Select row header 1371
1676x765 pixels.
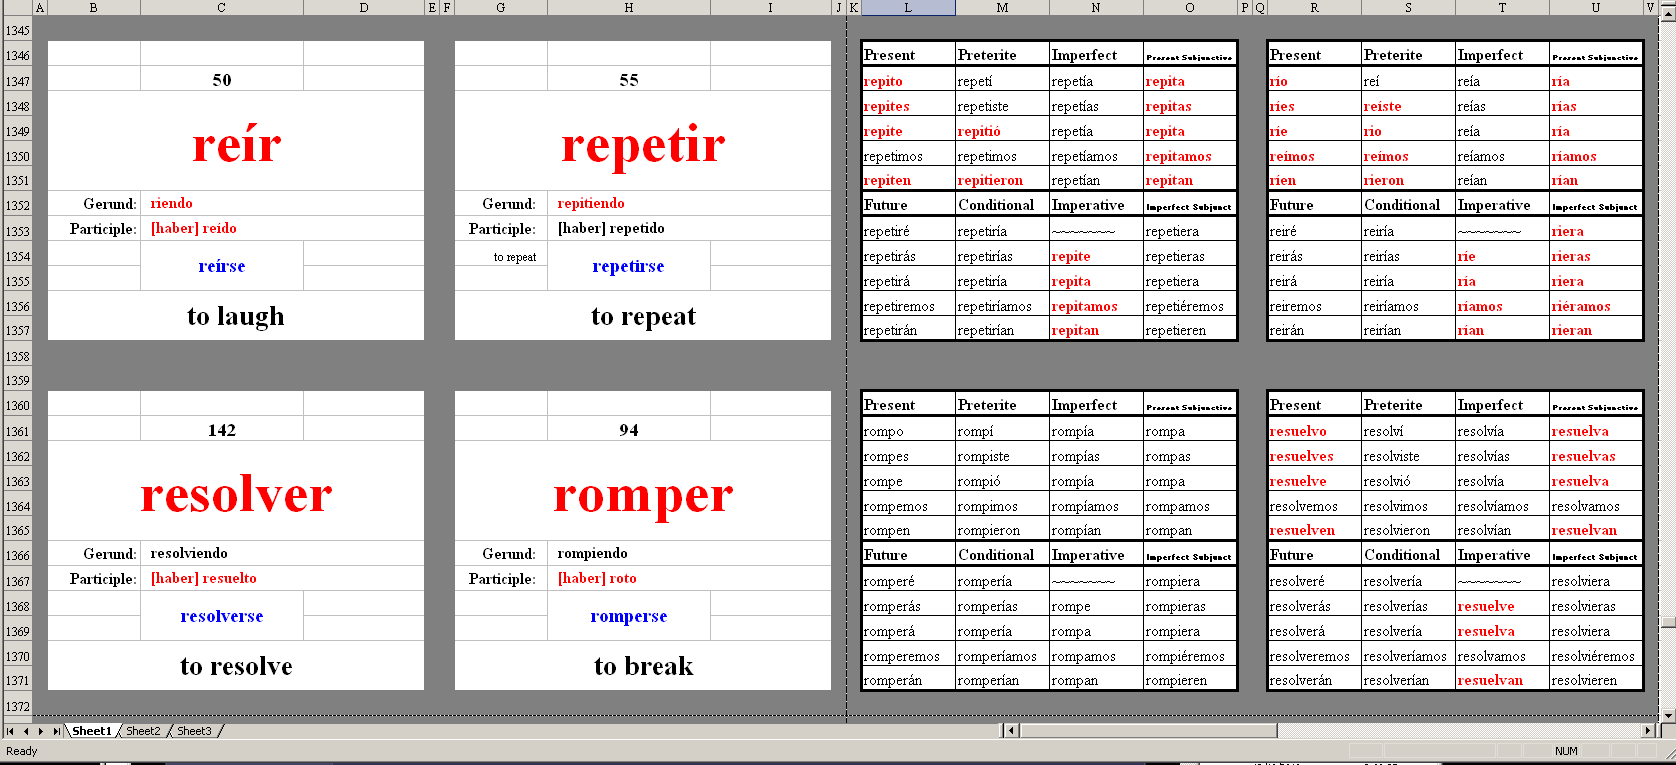(x=17, y=680)
